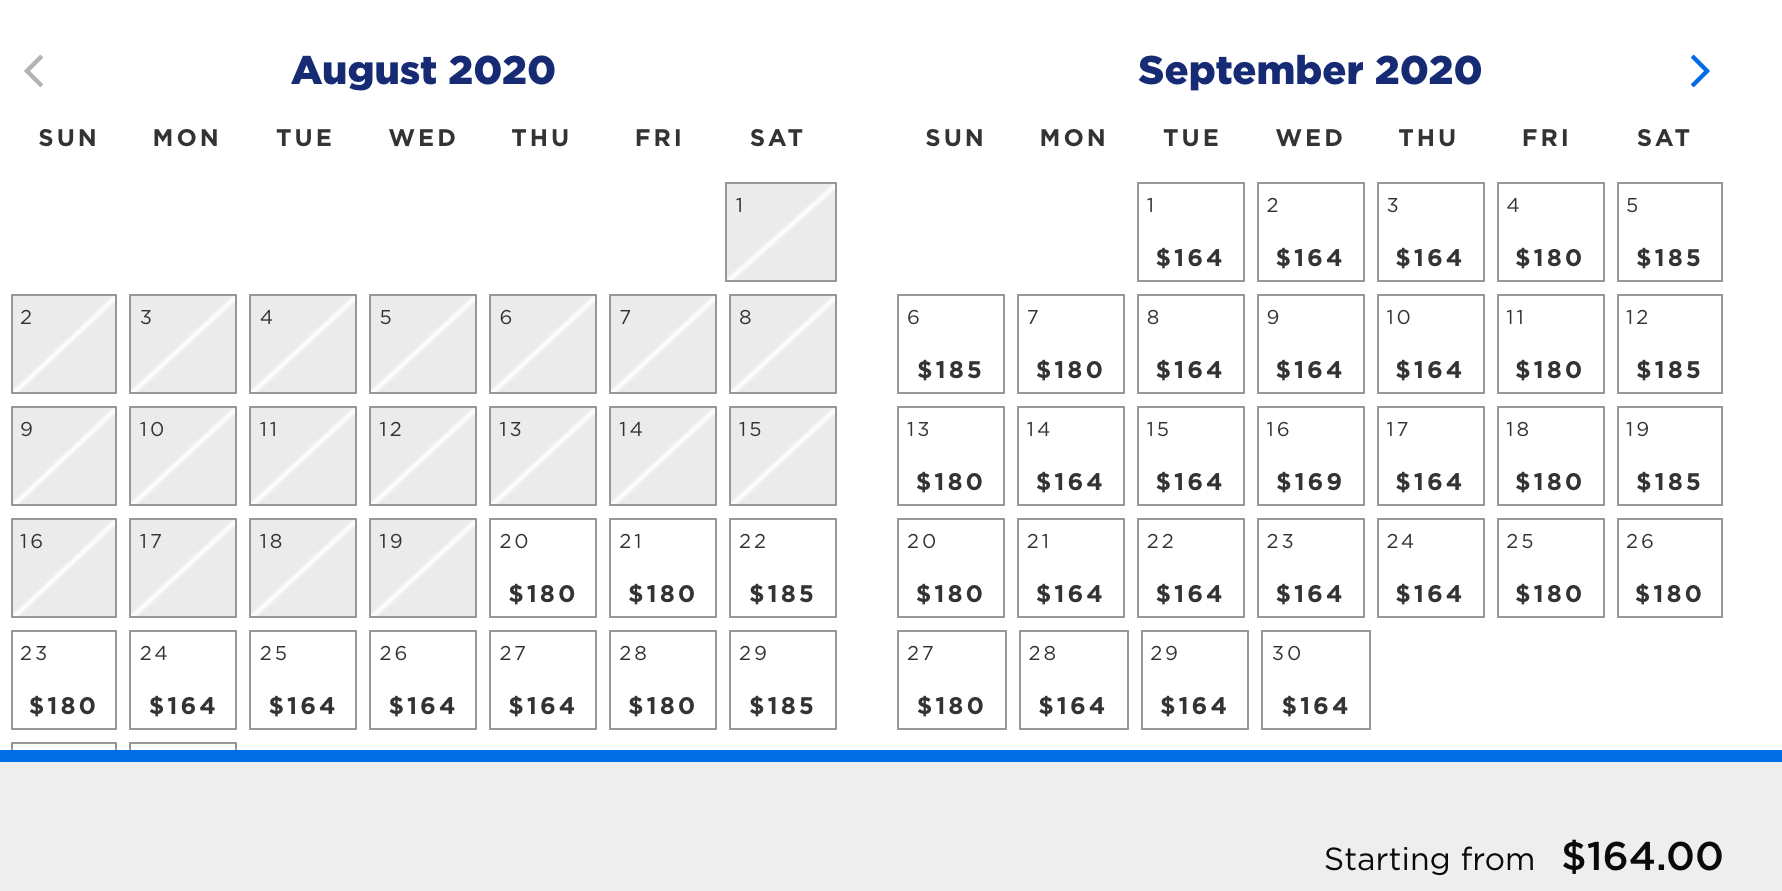
Task: Choose August 24 at $164
Action: click(x=182, y=680)
